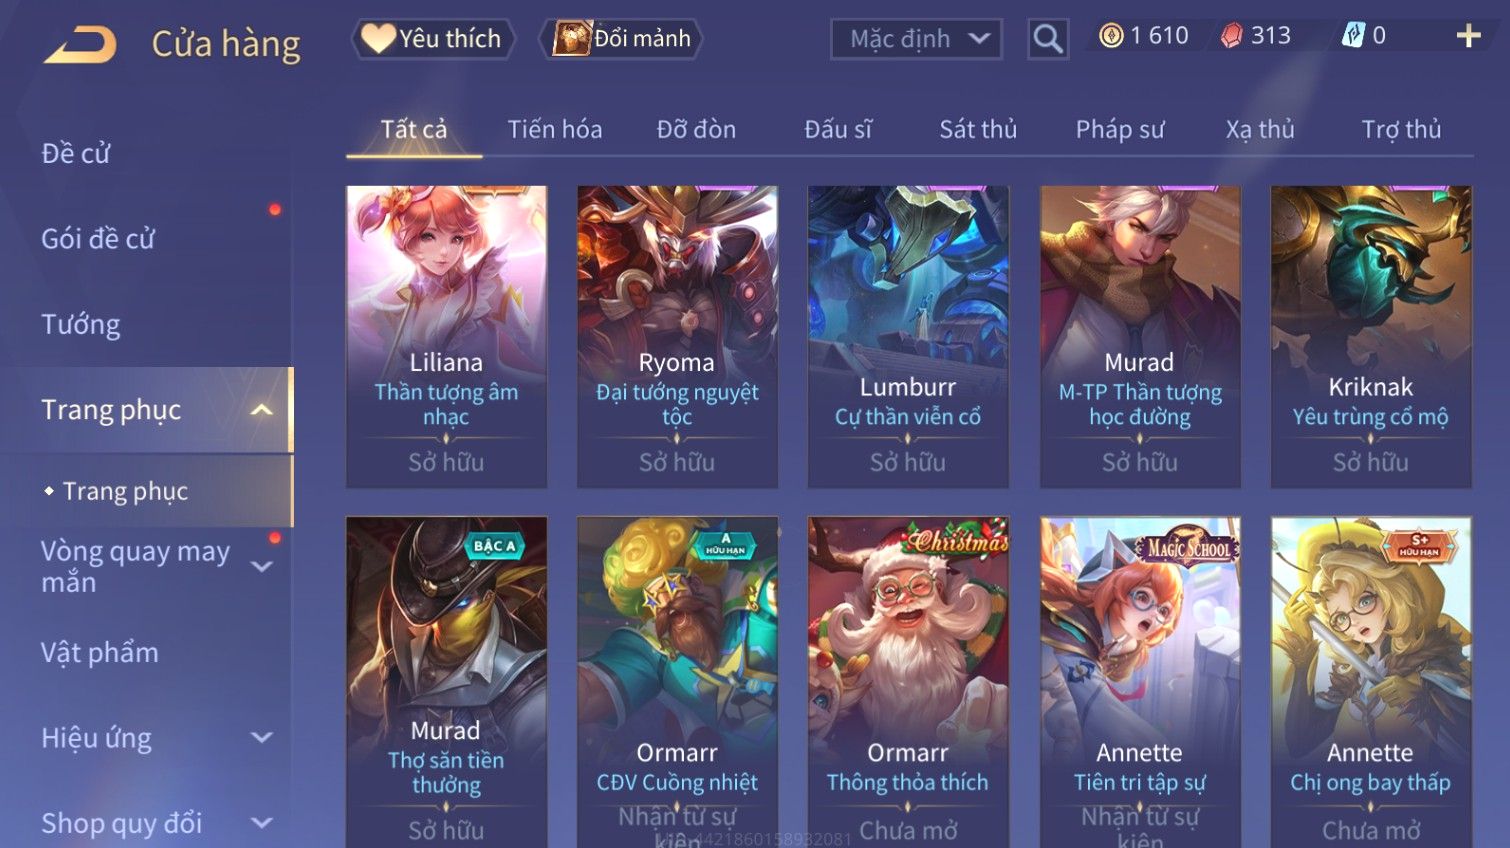The height and width of the screenshot is (848, 1510).
Task: Open Tướng in the sidebar
Action: click(x=81, y=324)
